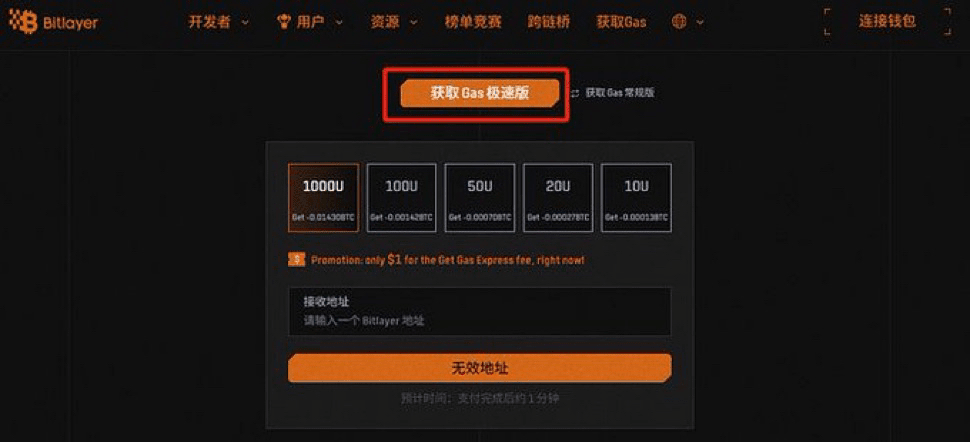Screen dimensions: 970x442
Task: Click the 连接钱包 connect wallet button
Action: (888, 21)
